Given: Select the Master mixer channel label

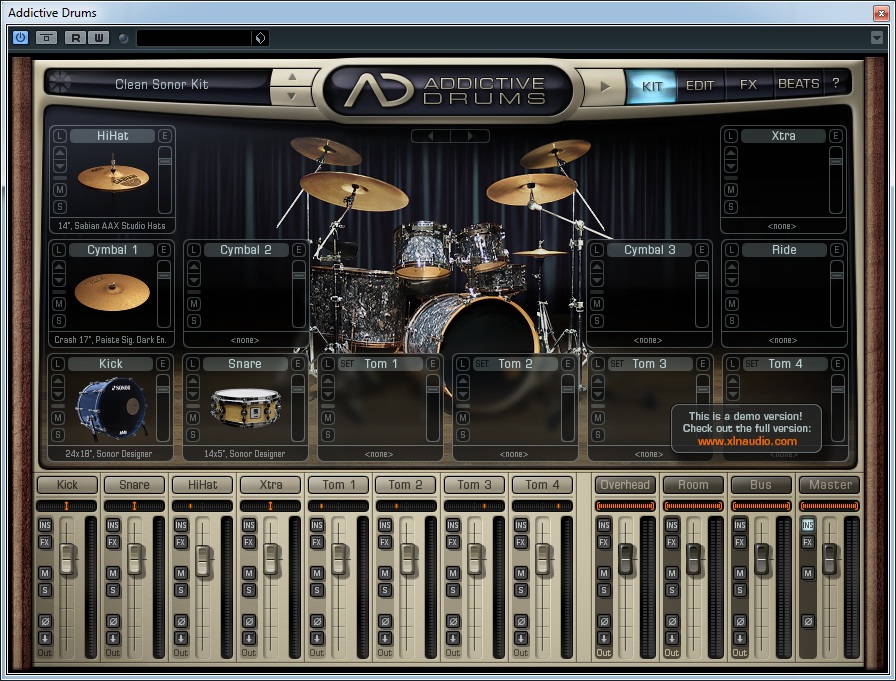Looking at the screenshot, I should 830,485.
